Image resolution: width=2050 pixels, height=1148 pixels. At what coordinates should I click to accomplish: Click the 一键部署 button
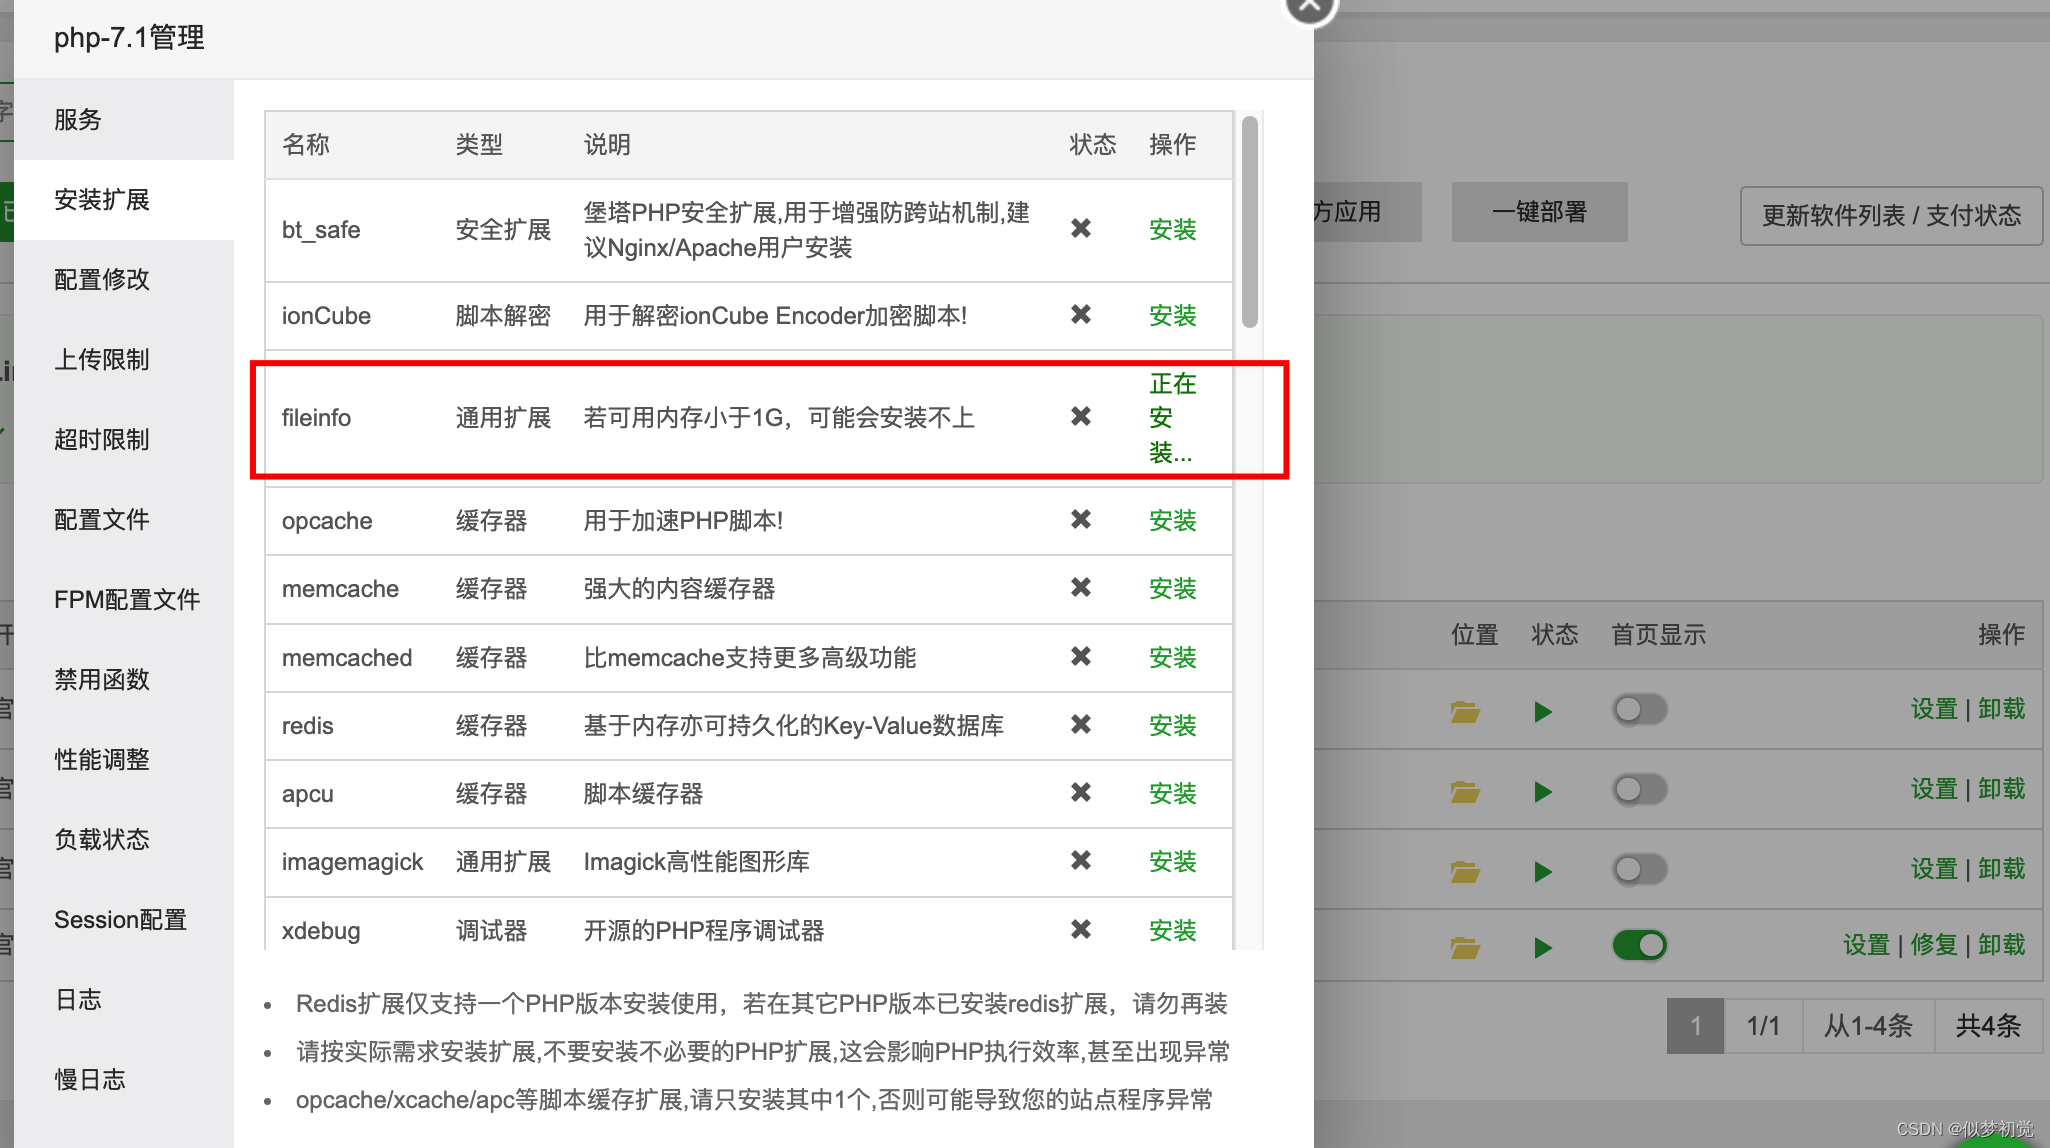pyautogui.click(x=1539, y=212)
